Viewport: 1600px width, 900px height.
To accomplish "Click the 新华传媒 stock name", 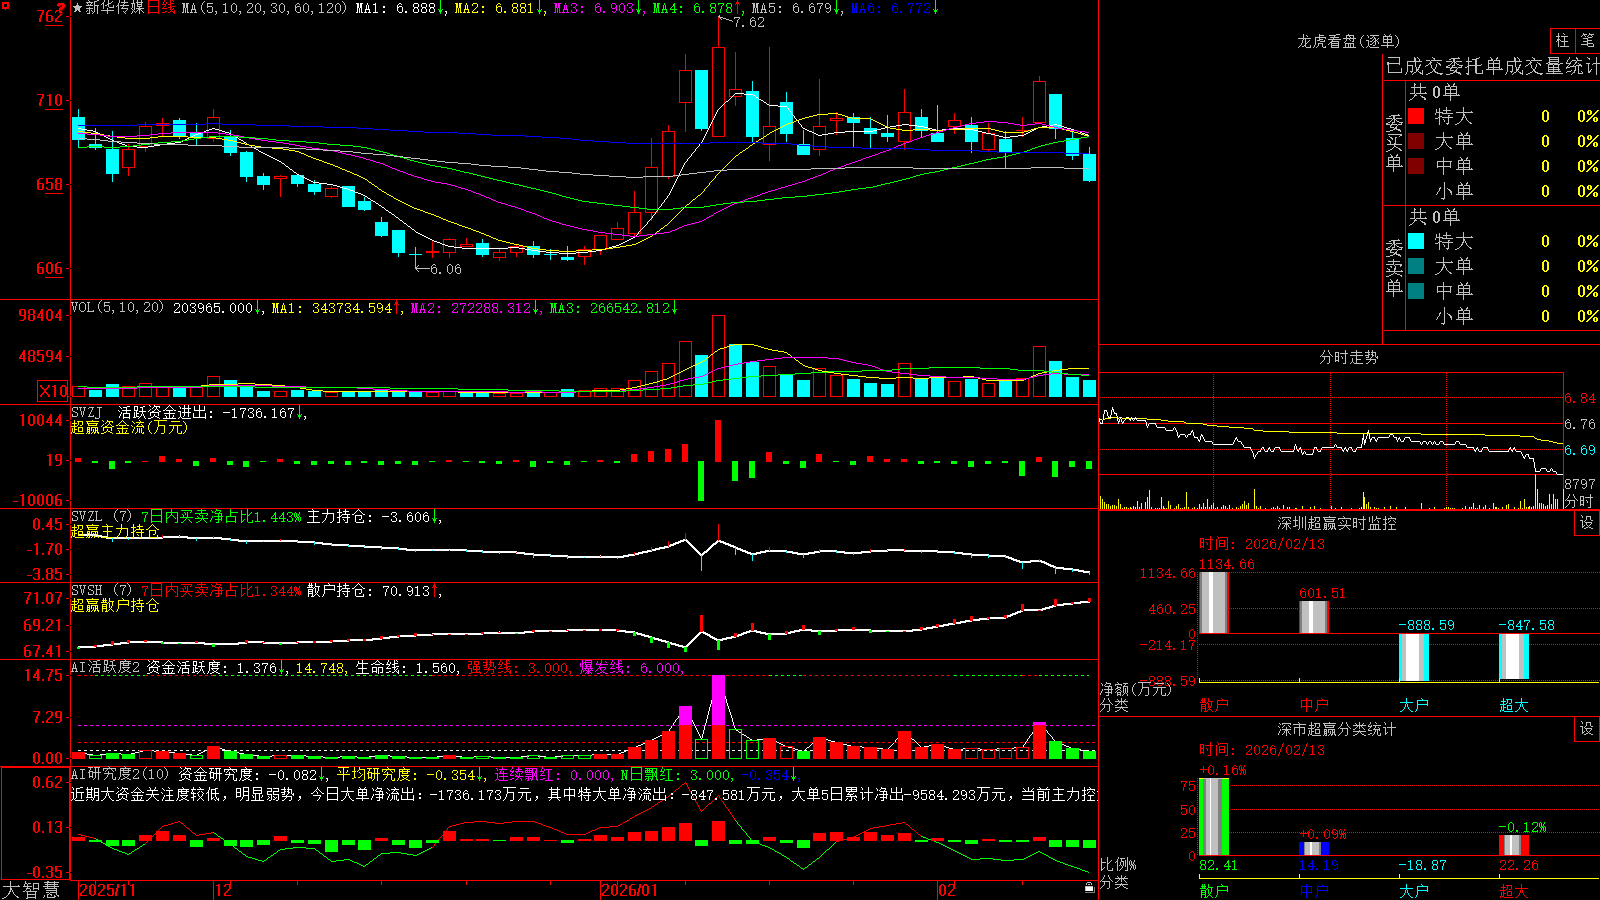I will (x=115, y=8).
